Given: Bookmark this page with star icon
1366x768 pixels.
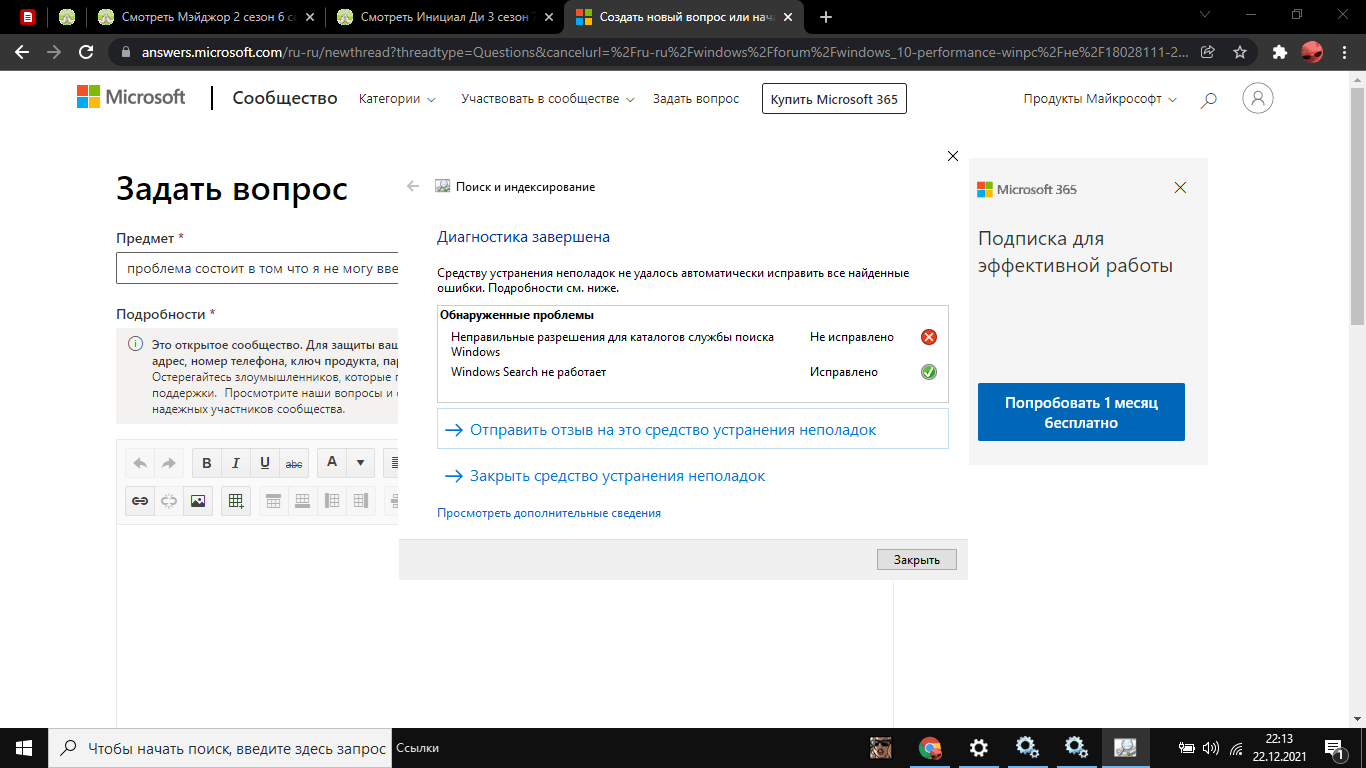Looking at the screenshot, I should [x=1240, y=52].
